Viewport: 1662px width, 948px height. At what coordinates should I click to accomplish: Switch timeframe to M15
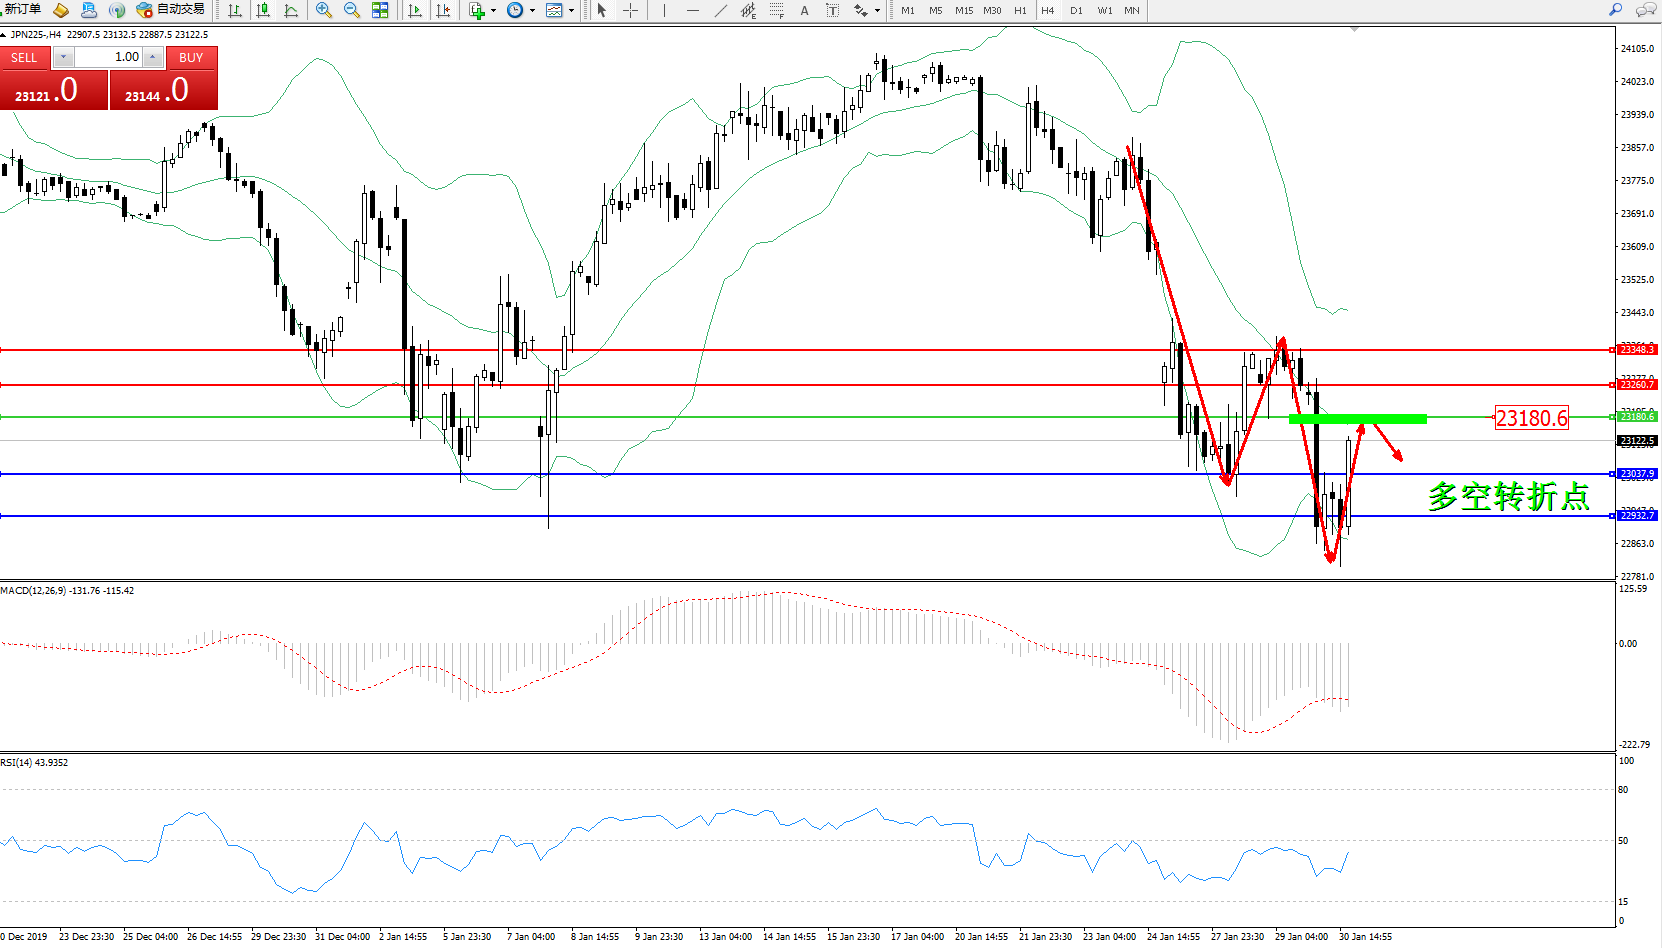click(963, 10)
